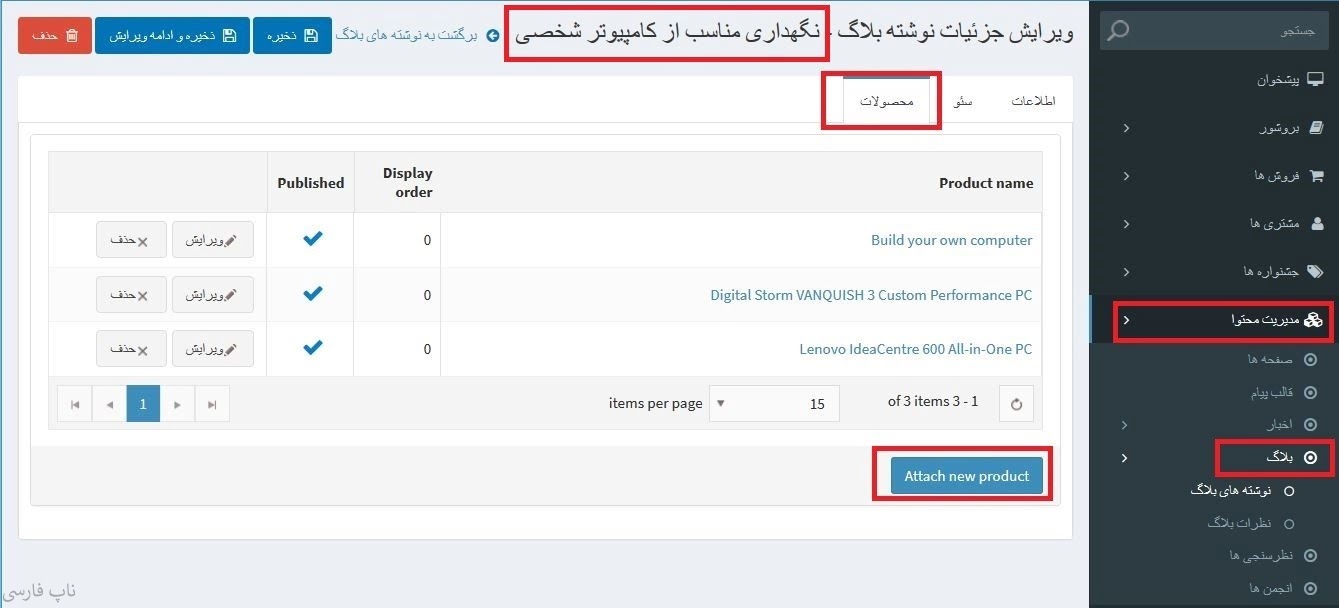This screenshot has height=608, width=1339.
Task: Open Digital Storm VANQUISH 3 product link
Action: coord(870,295)
